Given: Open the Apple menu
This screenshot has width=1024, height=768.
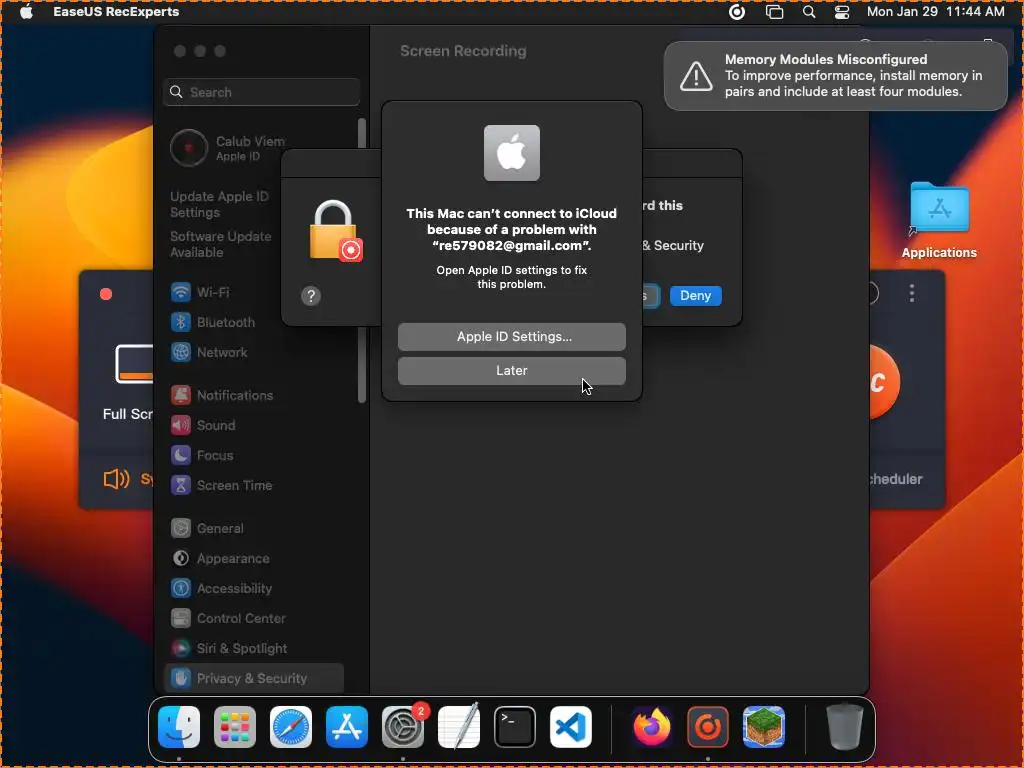Looking at the screenshot, I should 26,12.
